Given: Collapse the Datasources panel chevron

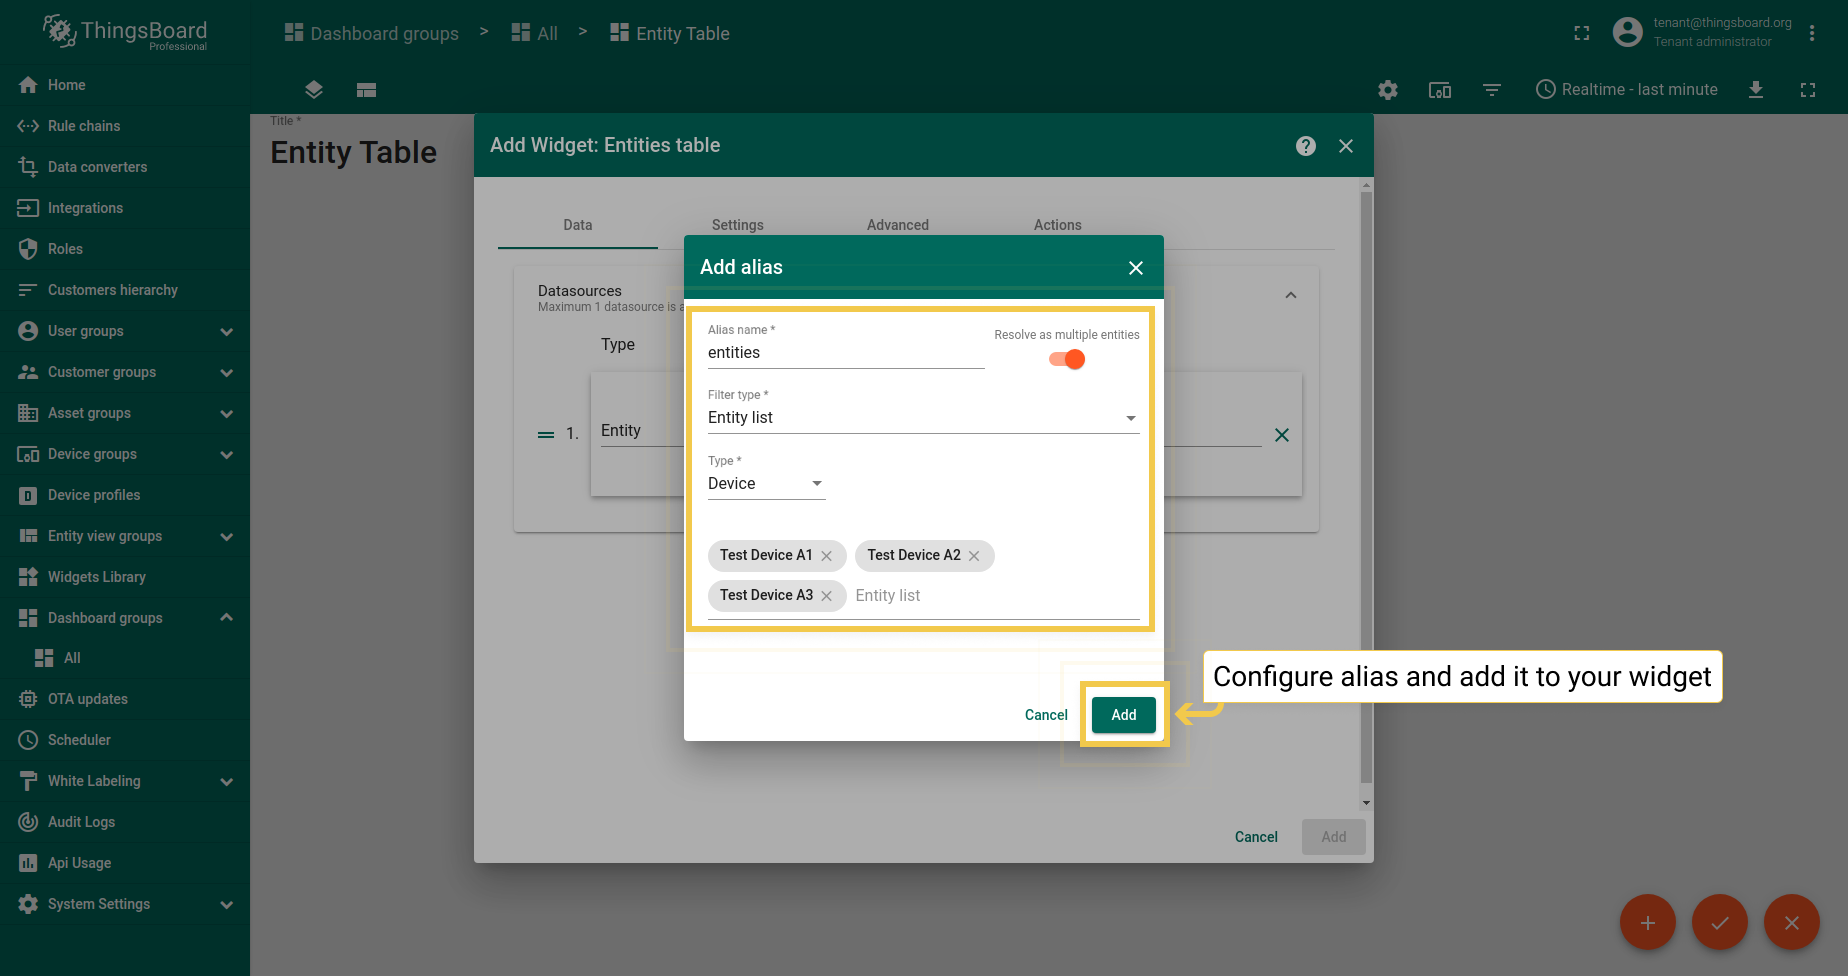Looking at the screenshot, I should coord(1291,295).
